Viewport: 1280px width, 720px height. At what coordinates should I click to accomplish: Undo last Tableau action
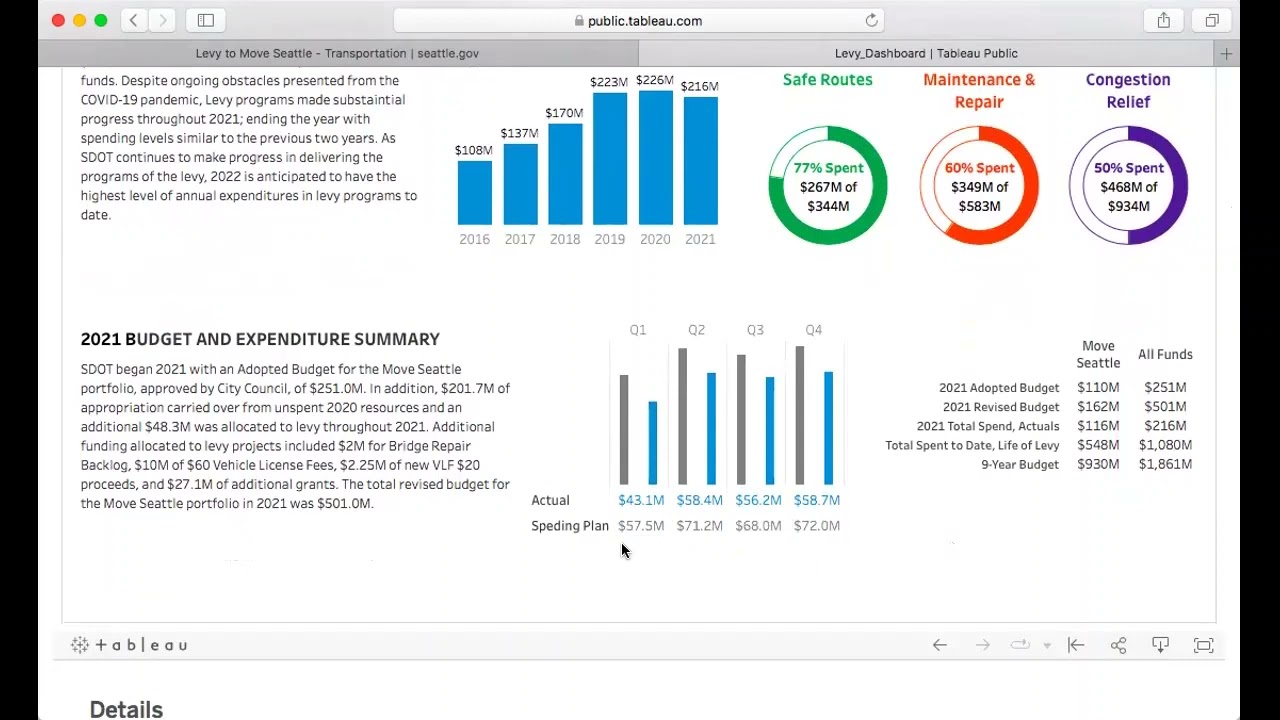[x=940, y=645]
